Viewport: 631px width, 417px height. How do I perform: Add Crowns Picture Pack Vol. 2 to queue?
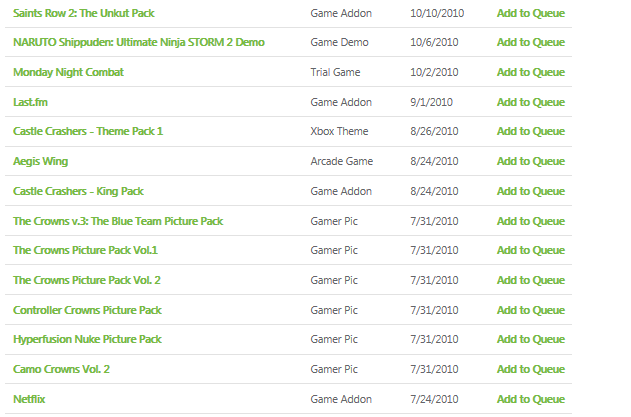click(x=531, y=280)
